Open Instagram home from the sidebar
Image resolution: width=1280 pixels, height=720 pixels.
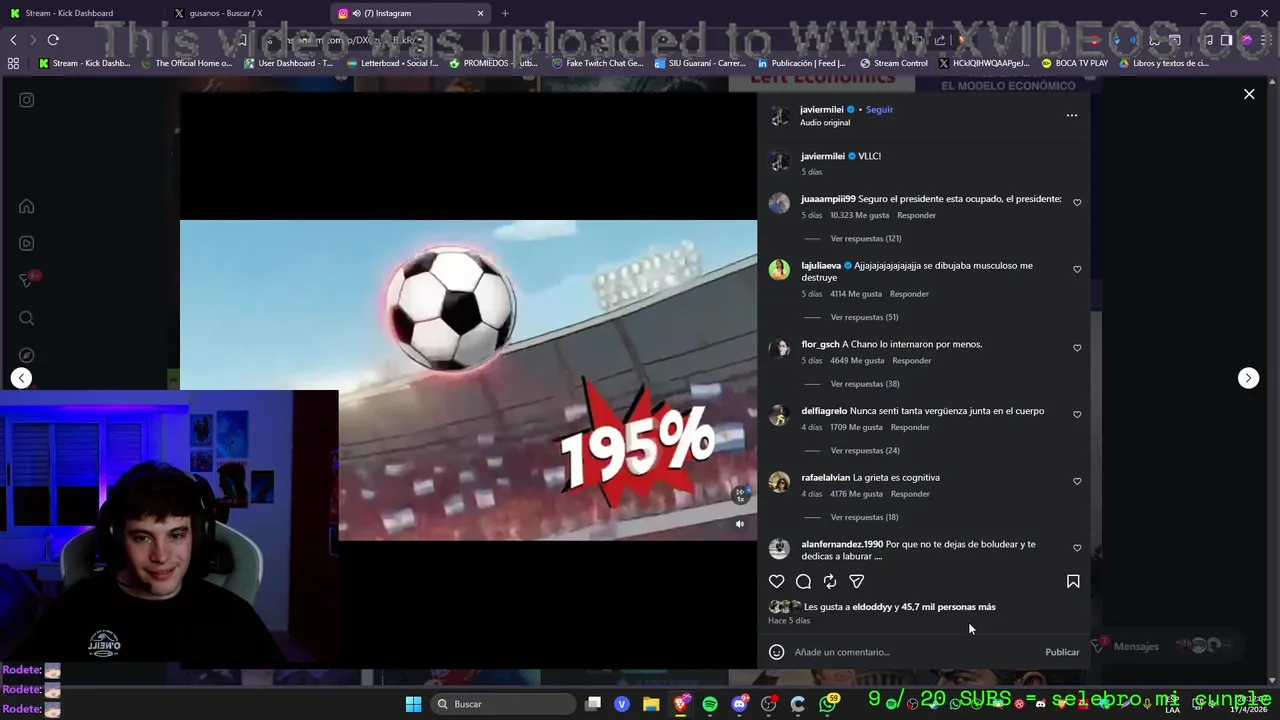pyautogui.click(x=27, y=206)
